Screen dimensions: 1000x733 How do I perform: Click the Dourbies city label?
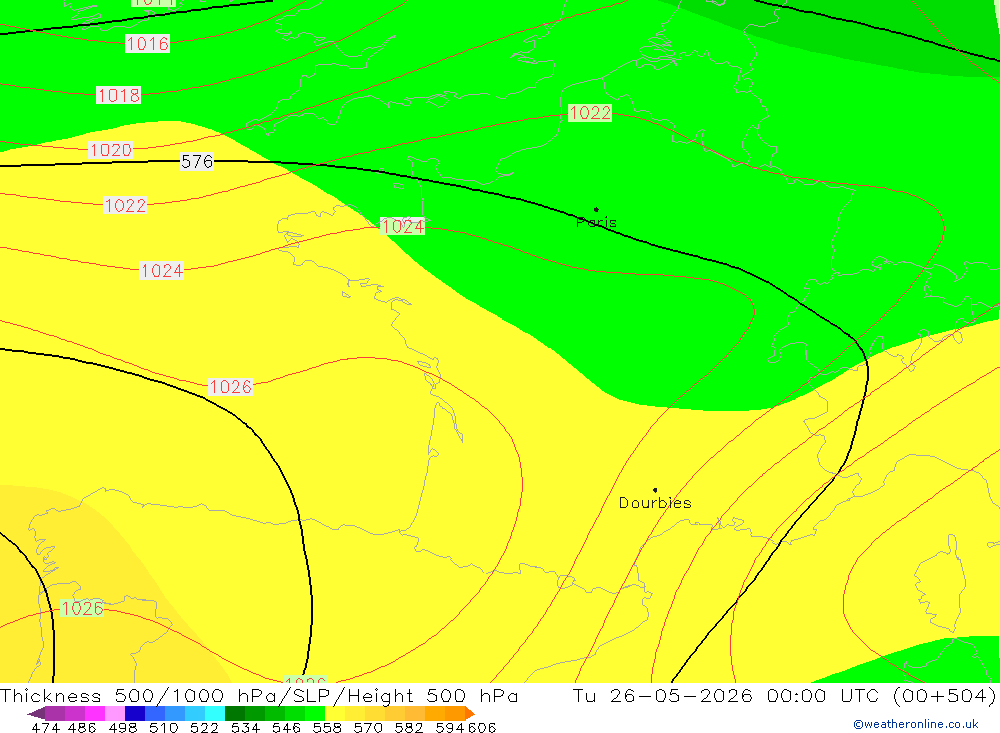click(x=655, y=503)
